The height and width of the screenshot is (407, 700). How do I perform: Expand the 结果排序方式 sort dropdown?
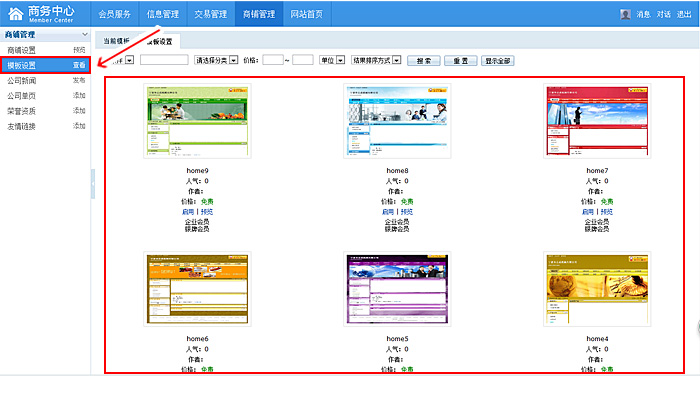(375, 61)
